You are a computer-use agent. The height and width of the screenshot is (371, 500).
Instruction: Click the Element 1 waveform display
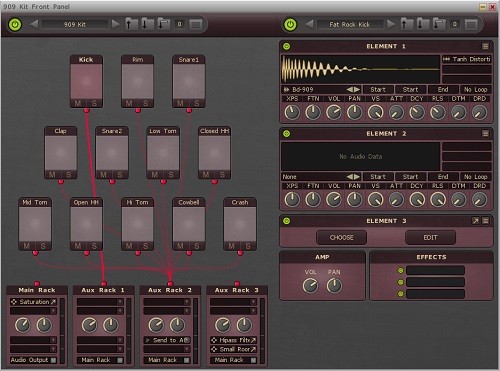click(x=361, y=69)
